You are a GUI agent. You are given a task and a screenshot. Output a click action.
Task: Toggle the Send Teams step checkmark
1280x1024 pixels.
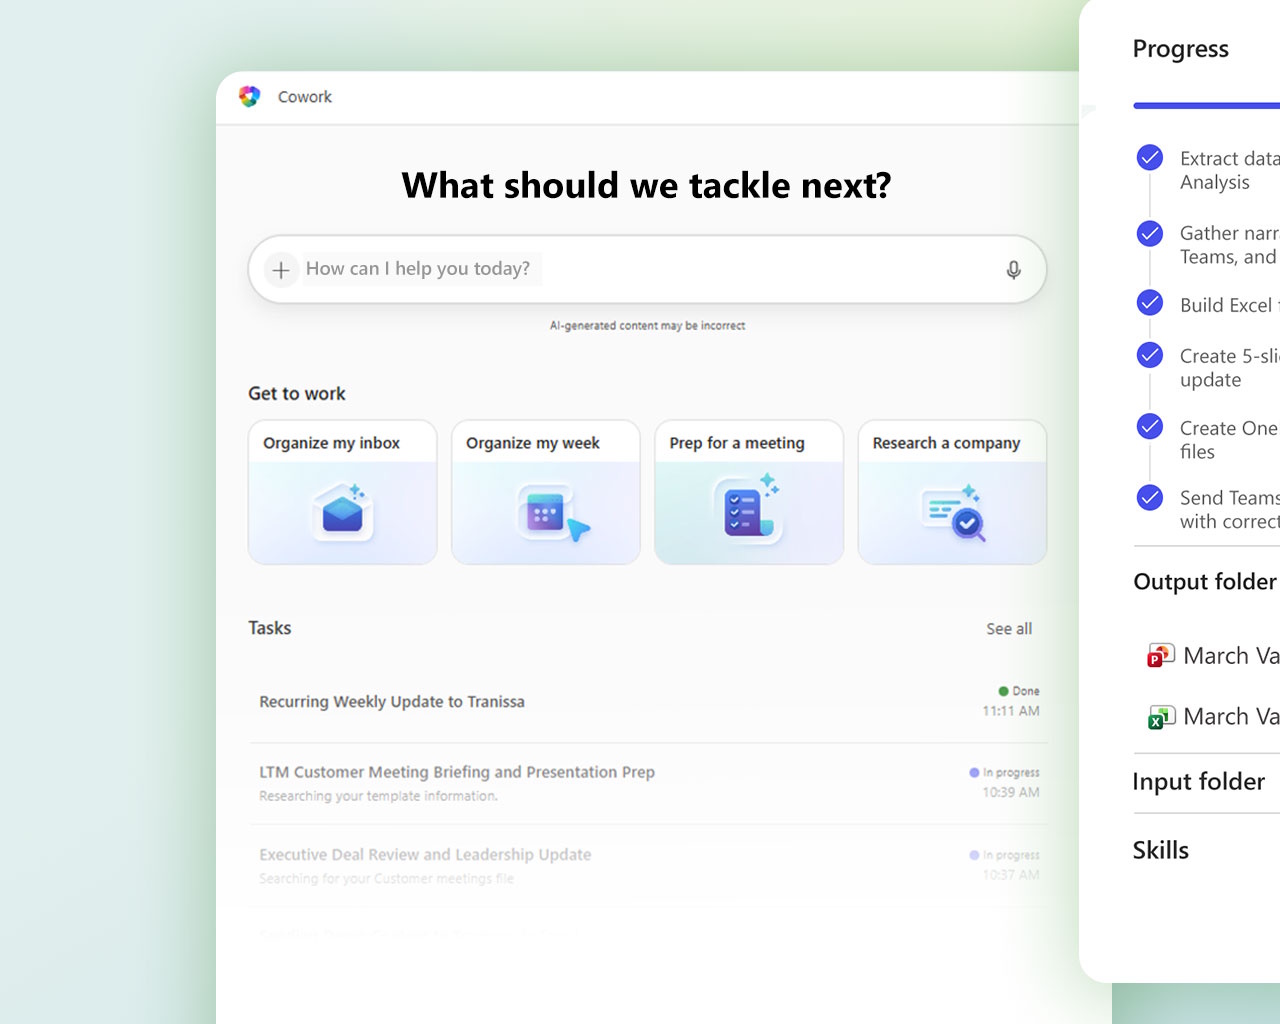pyautogui.click(x=1150, y=497)
